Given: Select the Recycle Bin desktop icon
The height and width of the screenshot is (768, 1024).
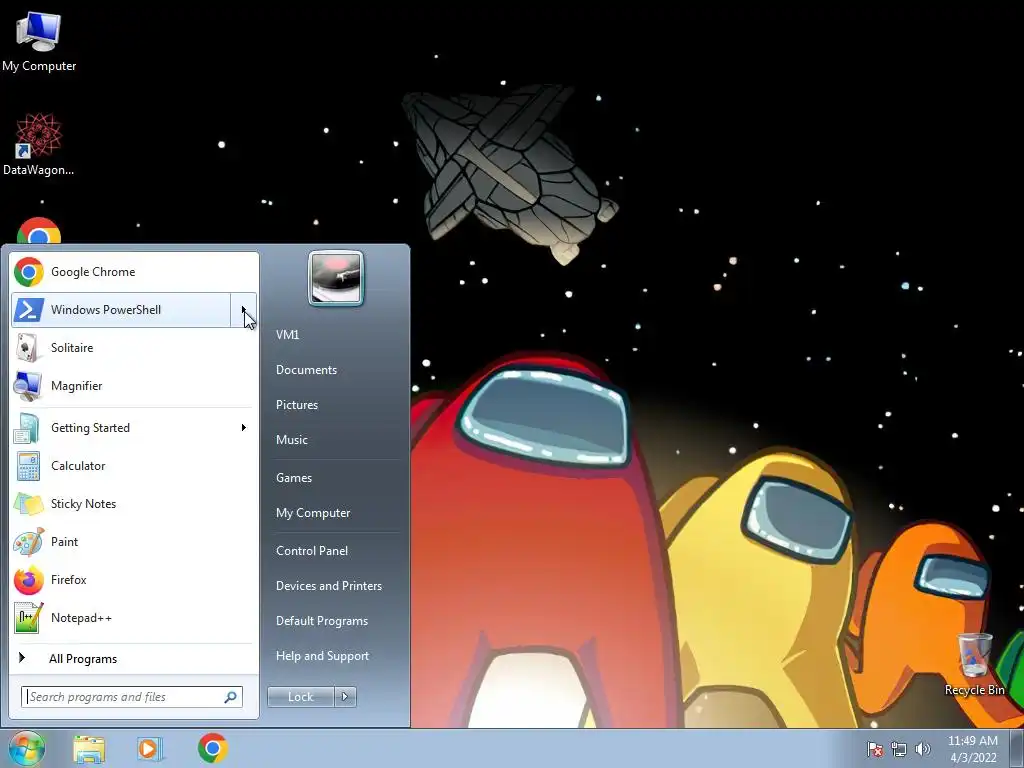Looking at the screenshot, I should (x=974, y=664).
